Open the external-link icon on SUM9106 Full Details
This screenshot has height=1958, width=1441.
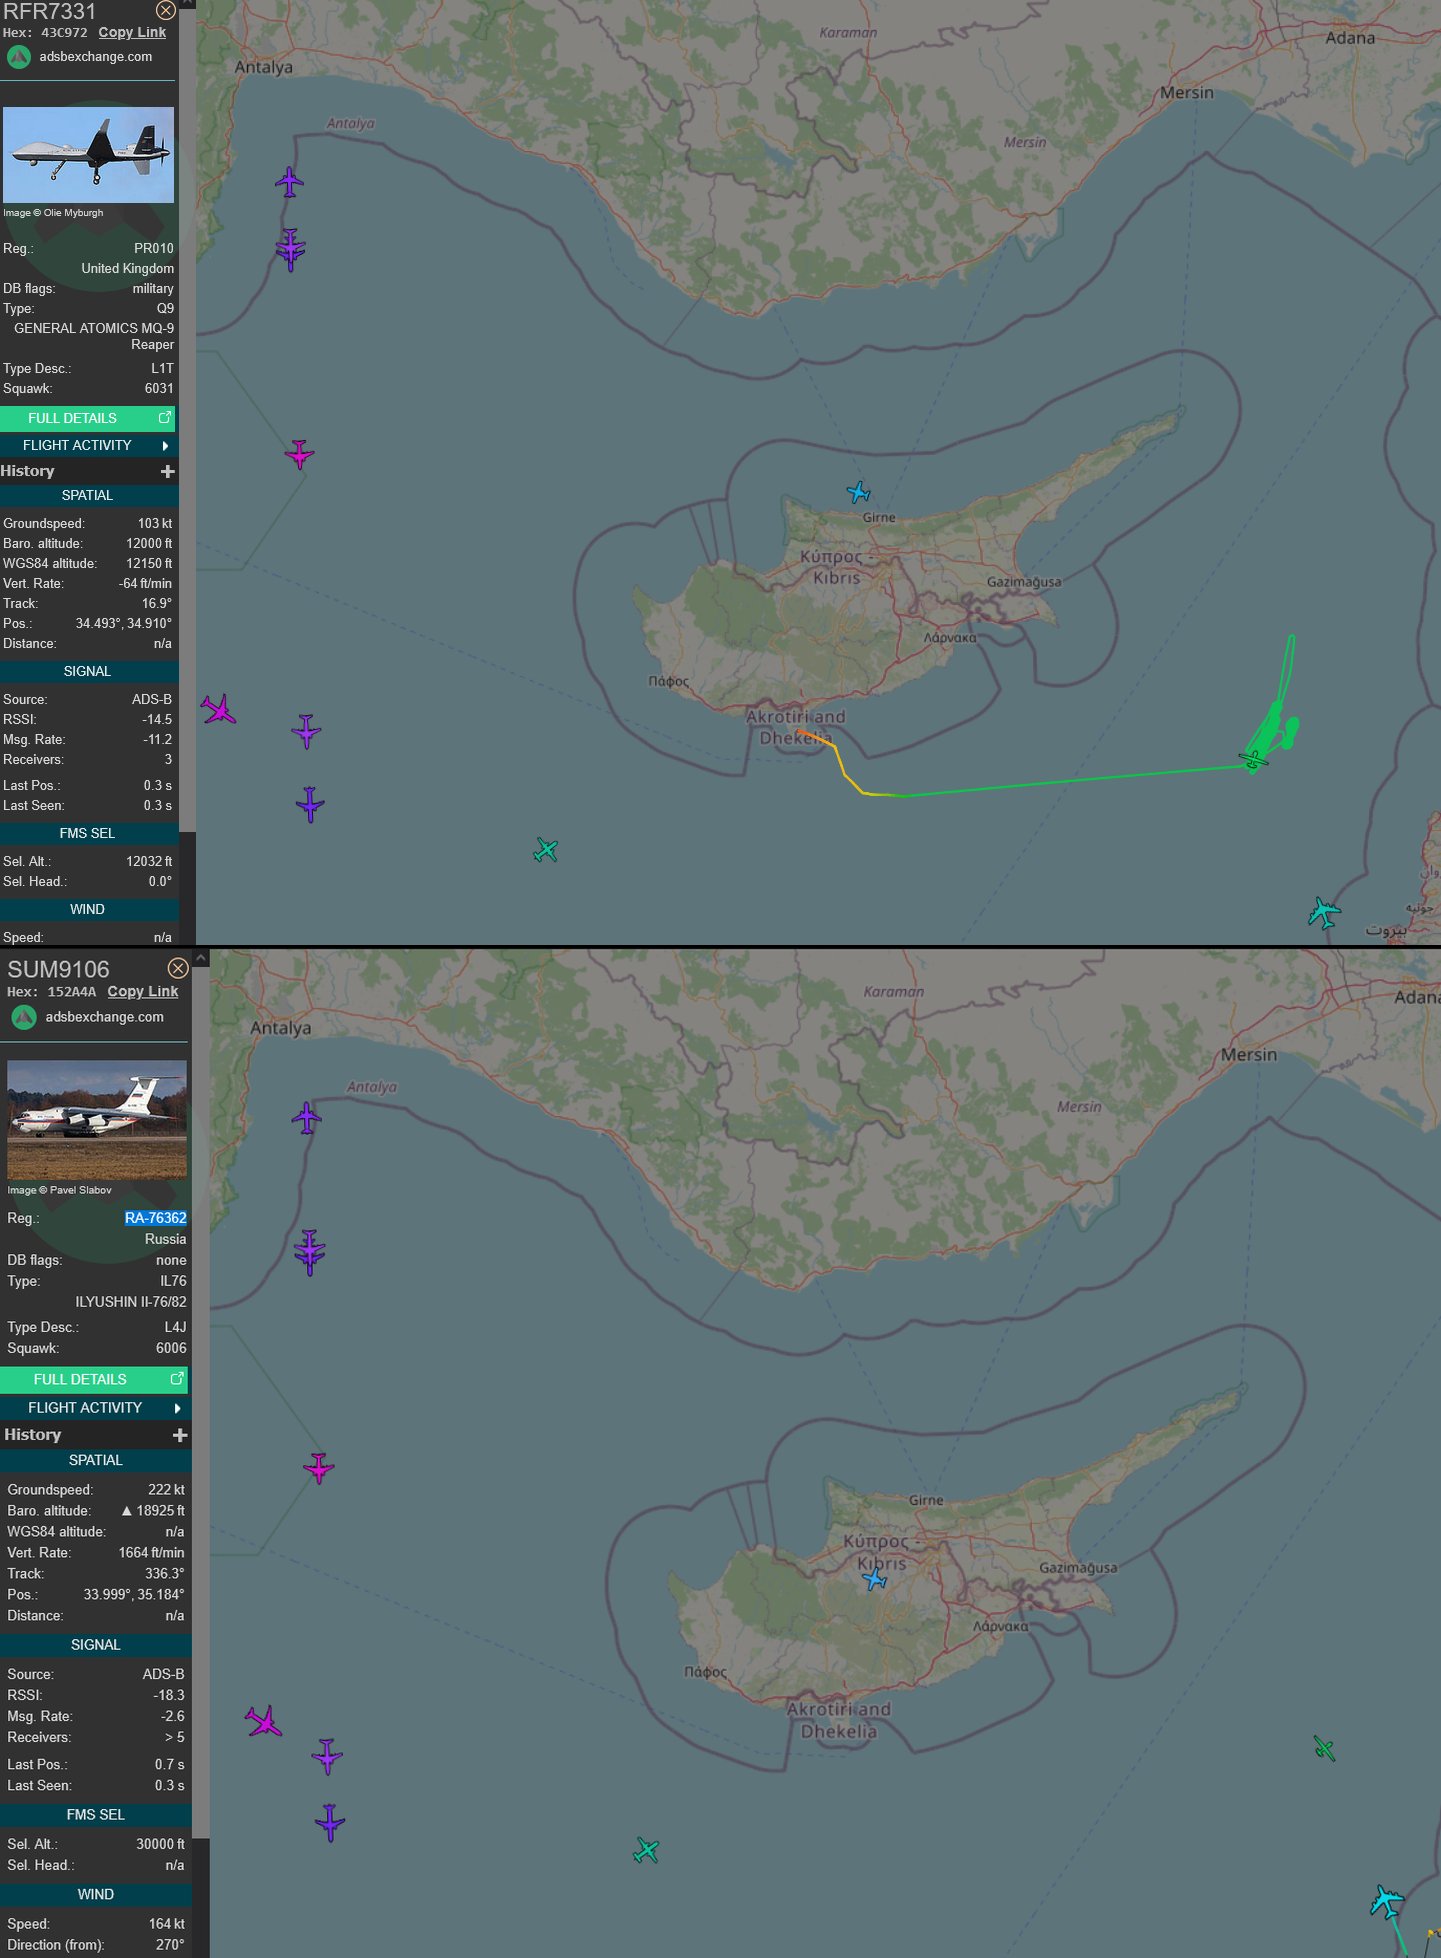coord(177,1378)
